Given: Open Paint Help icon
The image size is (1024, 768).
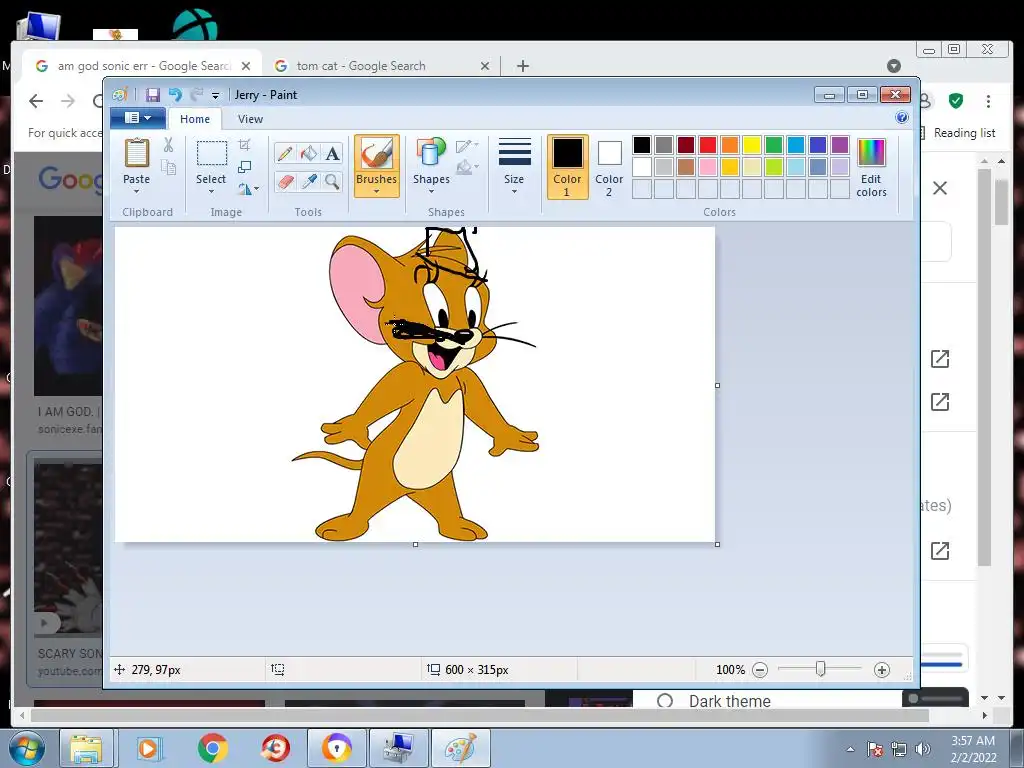Looking at the screenshot, I should (x=901, y=118).
